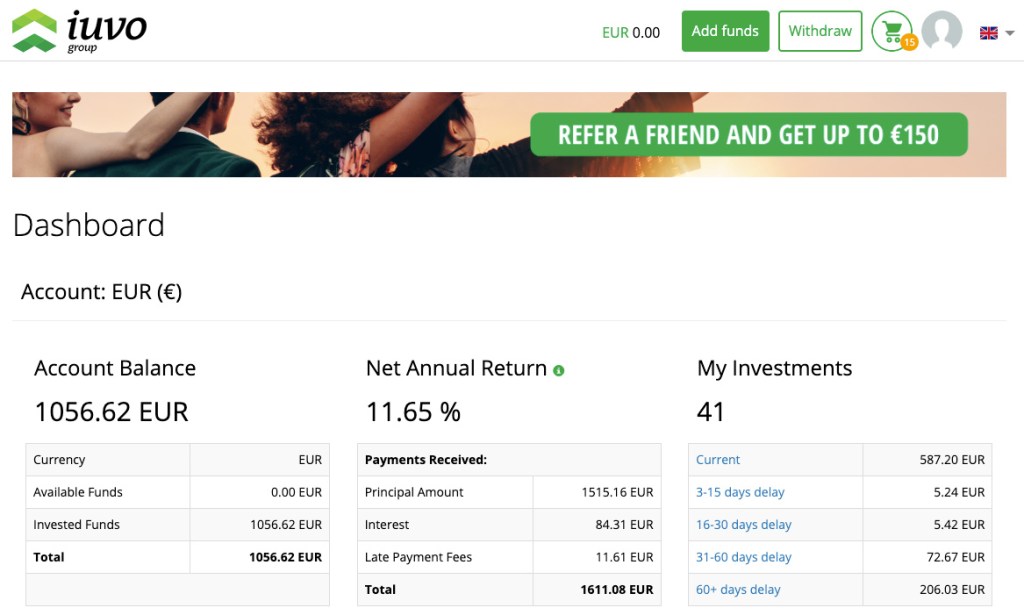Click the Withdraw button
The width and height of the screenshot is (1024, 615).
[820, 31]
